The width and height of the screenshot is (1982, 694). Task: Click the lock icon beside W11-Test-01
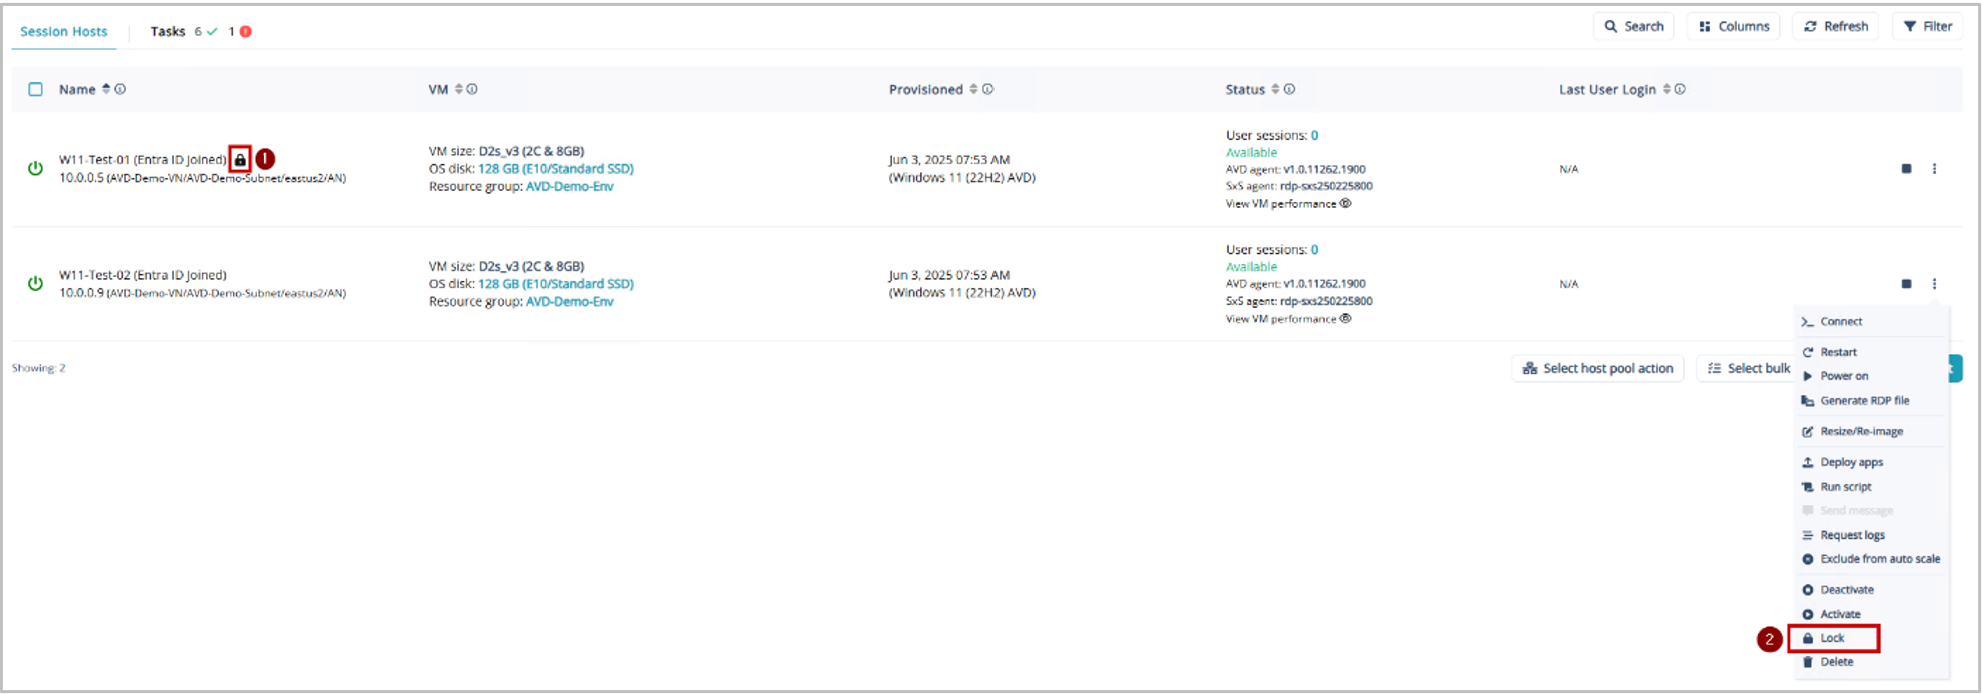[x=240, y=159]
